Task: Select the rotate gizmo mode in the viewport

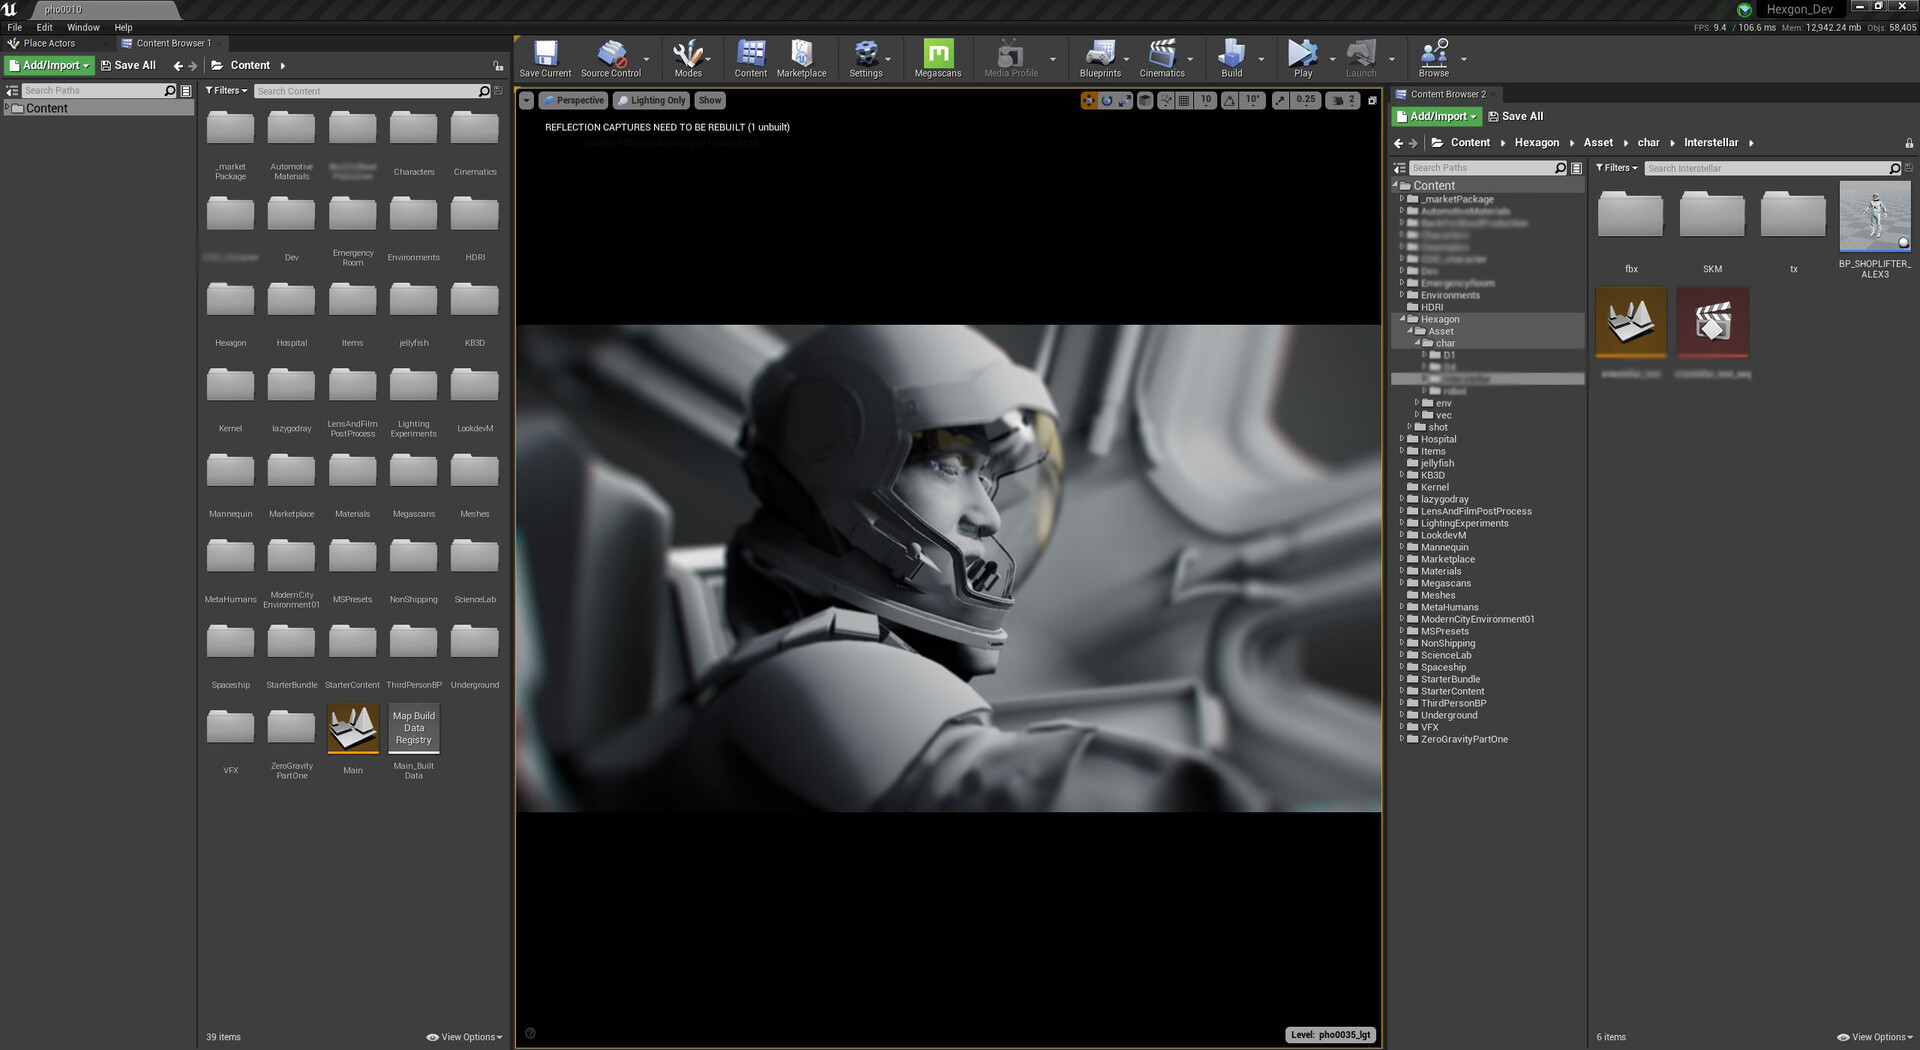Action: (x=1107, y=100)
